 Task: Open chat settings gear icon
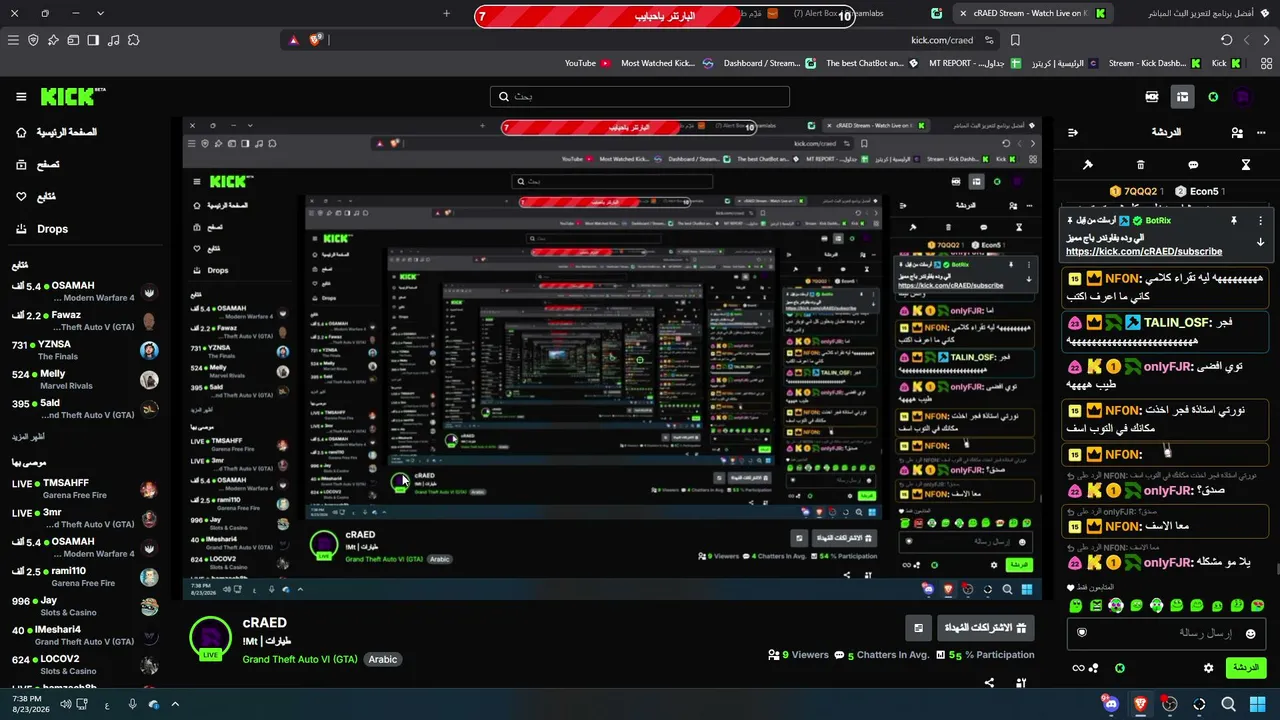pyautogui.click(x=1208, y=668)
